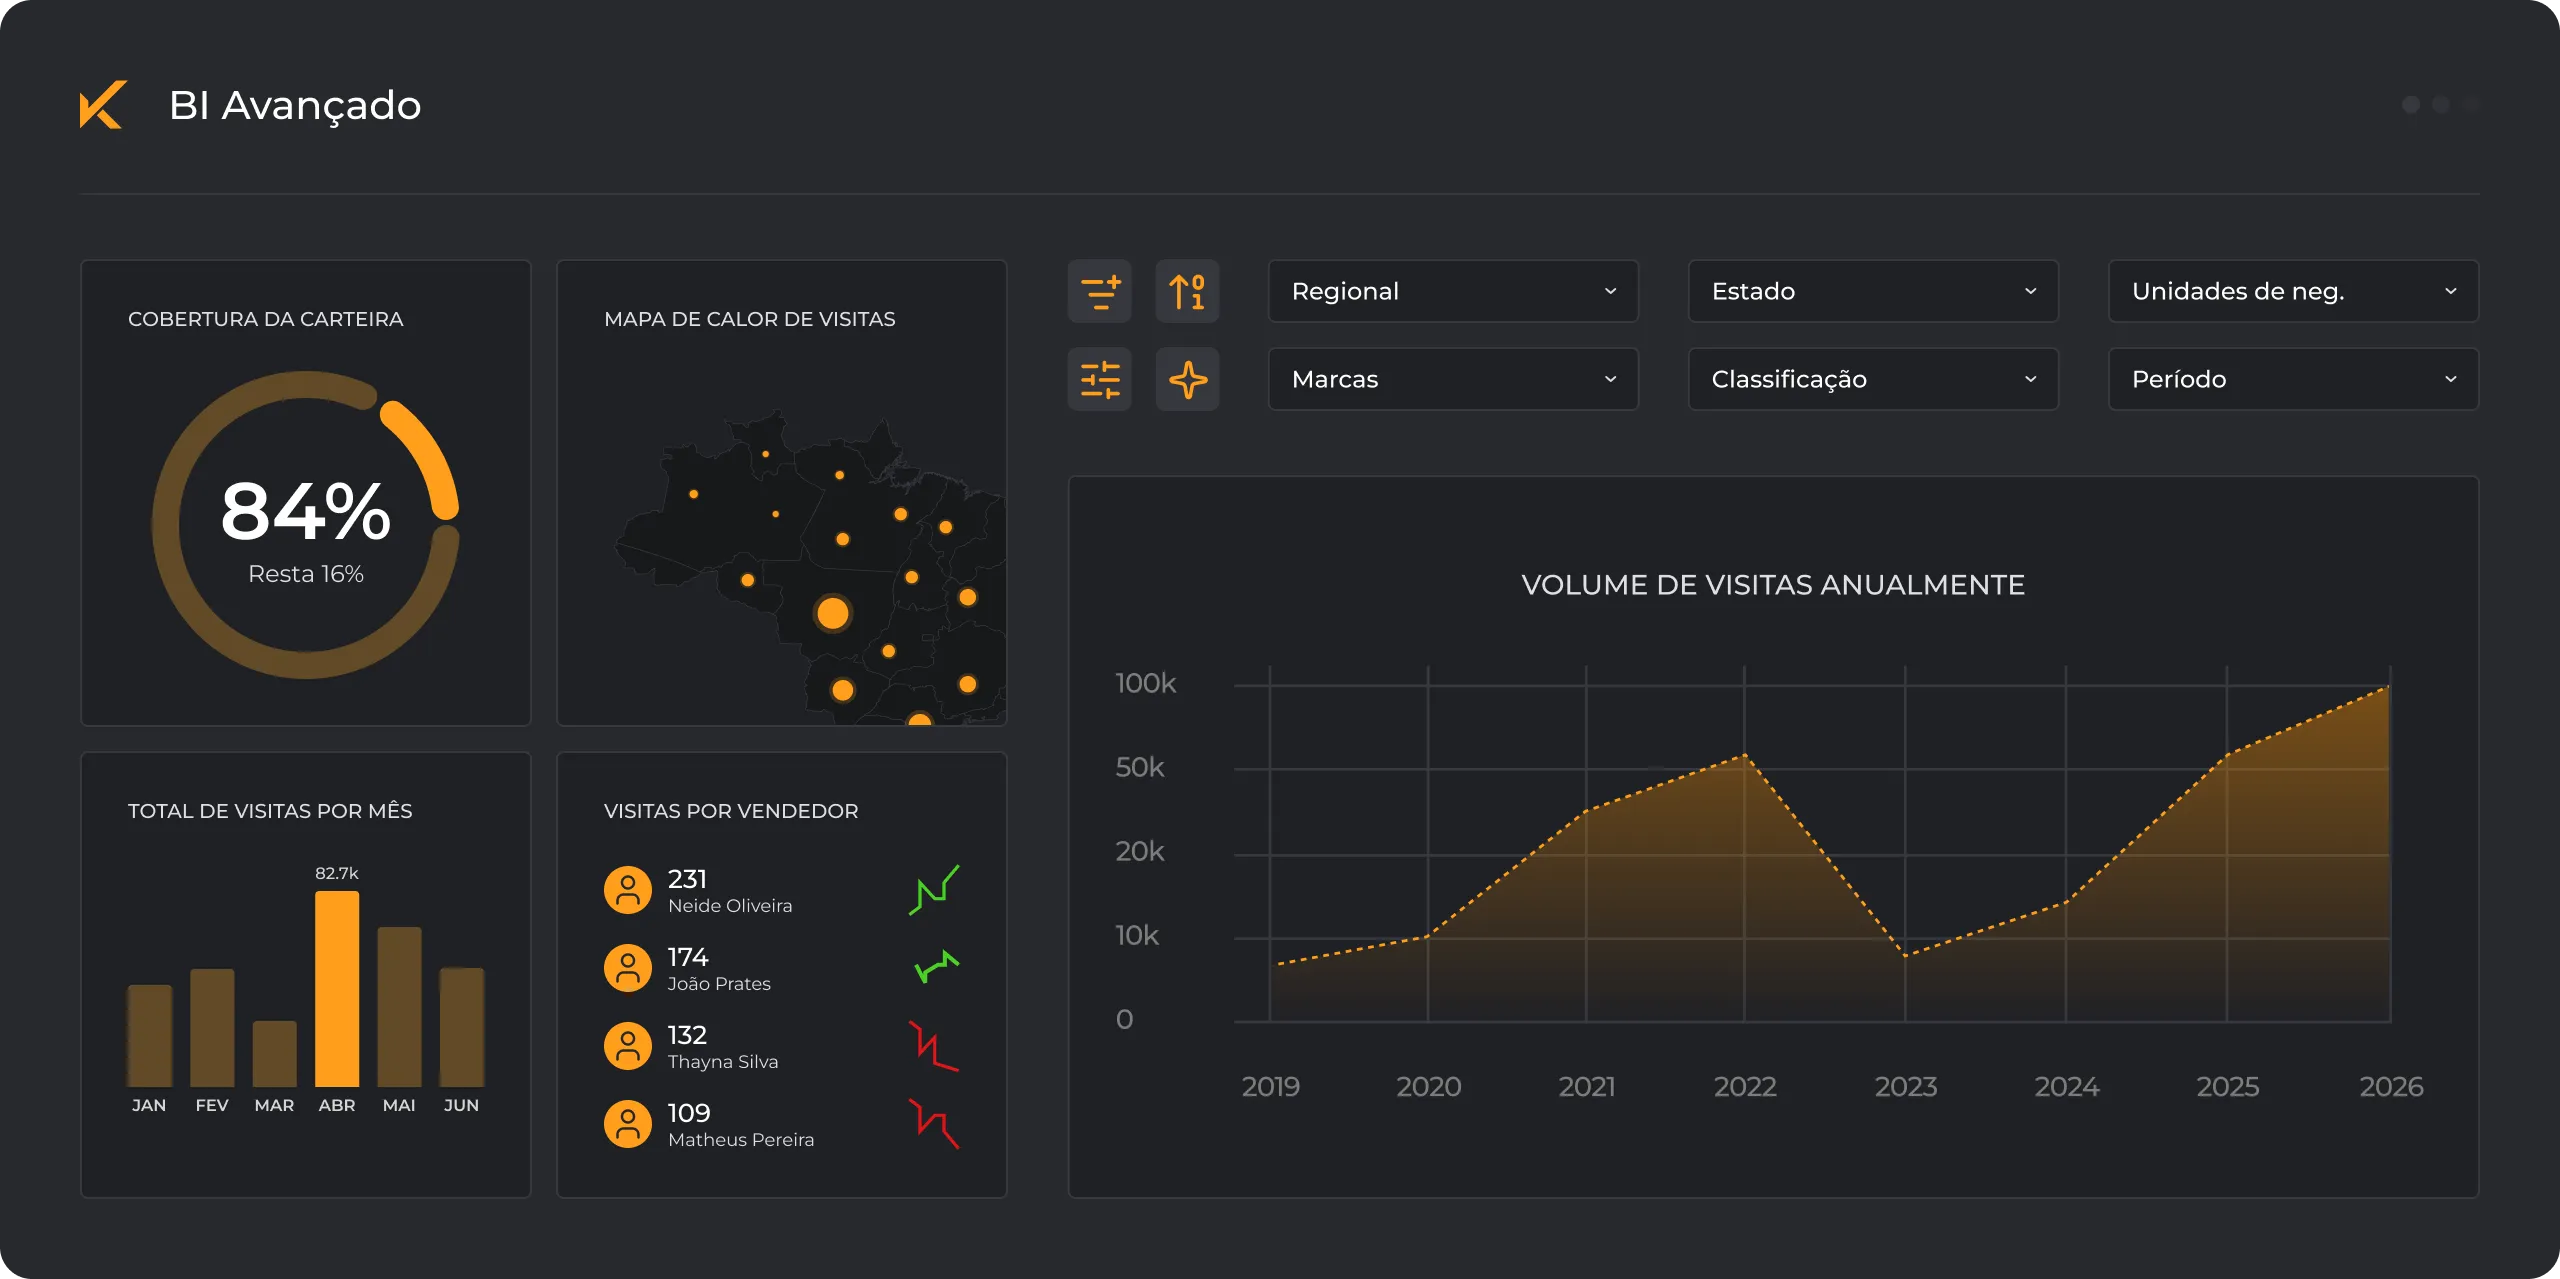Select the Período dropdown

click(x=2292, y=379)
